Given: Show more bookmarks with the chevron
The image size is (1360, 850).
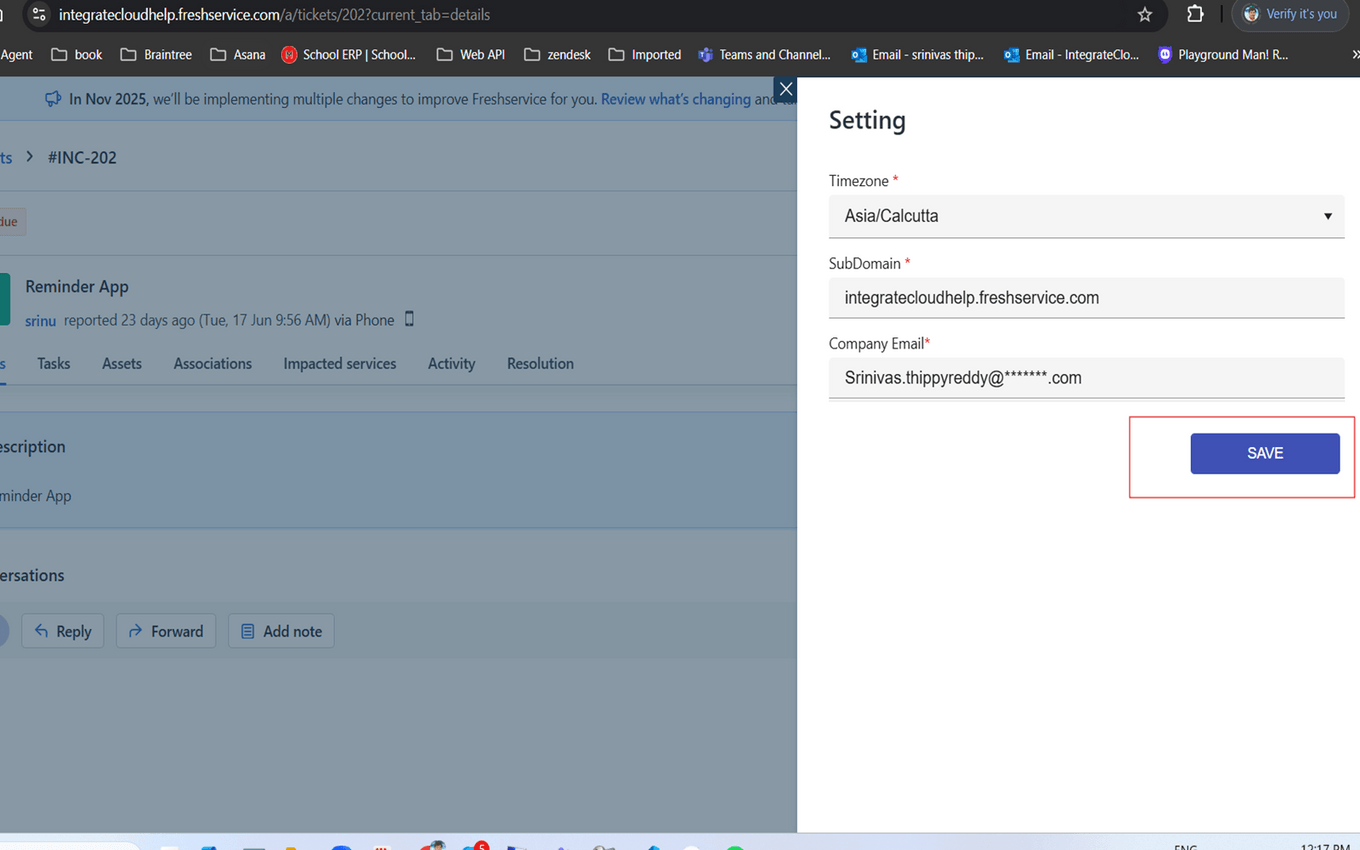Looking at the screenshot, I should 1354,55.
